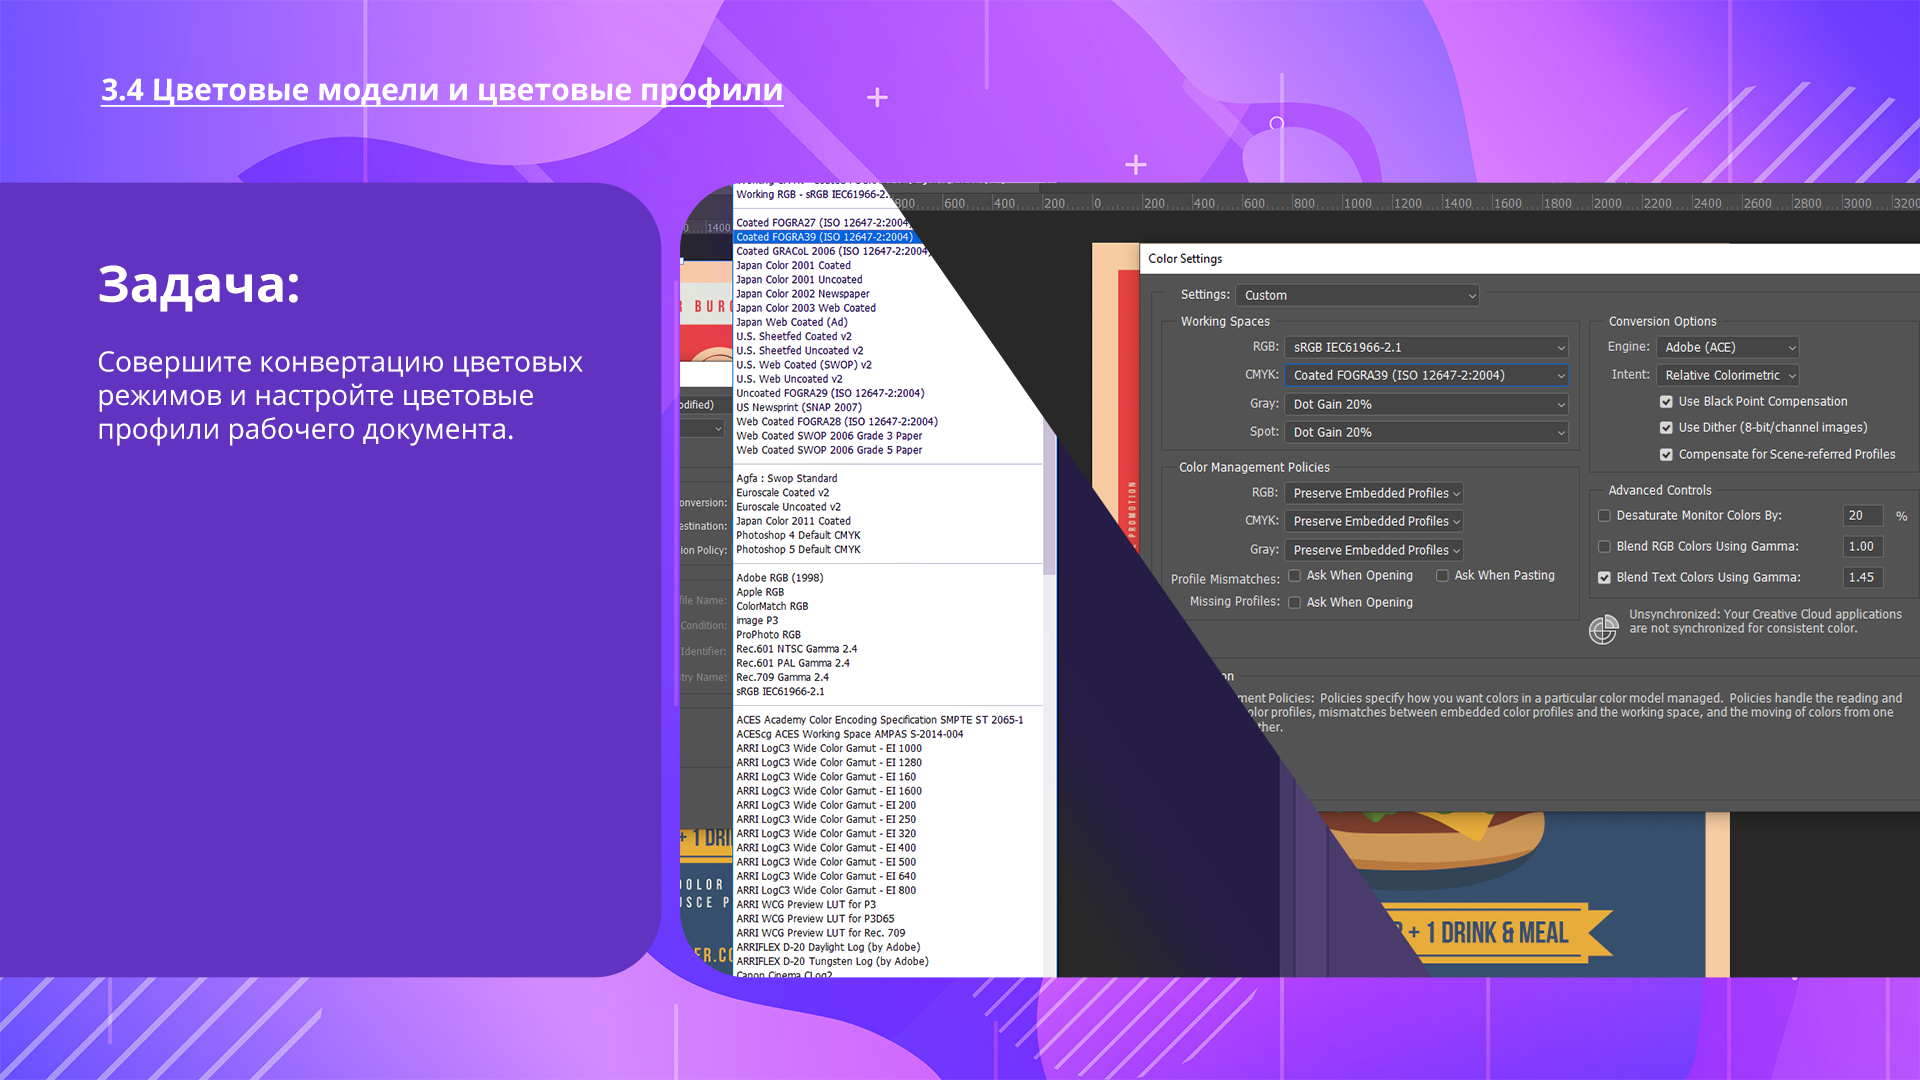Select U.S. Web Coated (SWOP) v2 profile
Screen dimensions: 1920x1080
click(x=803, y=365)
